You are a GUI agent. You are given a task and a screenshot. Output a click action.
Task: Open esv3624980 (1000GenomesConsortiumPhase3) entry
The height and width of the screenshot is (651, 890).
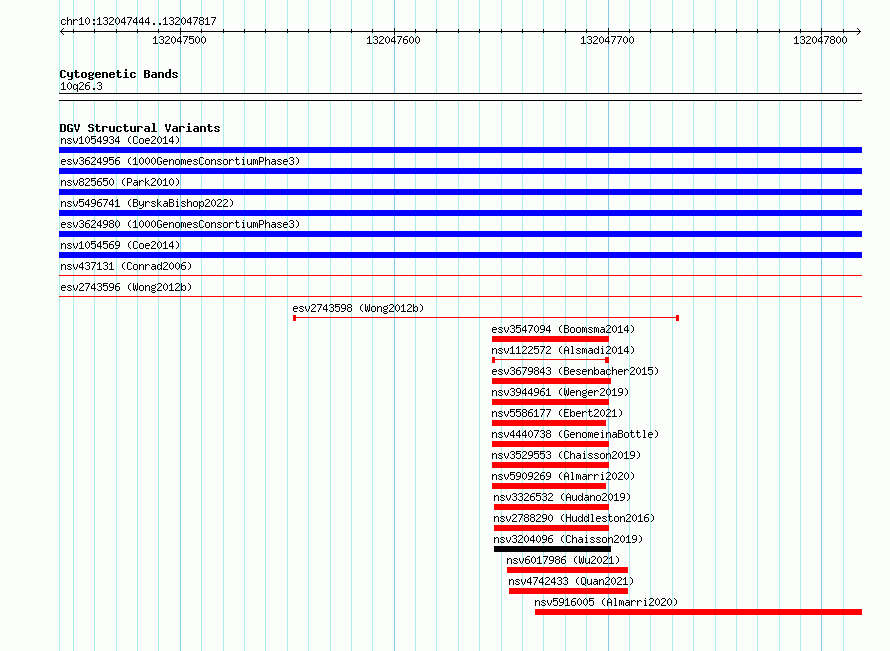(x=180, y=224)
